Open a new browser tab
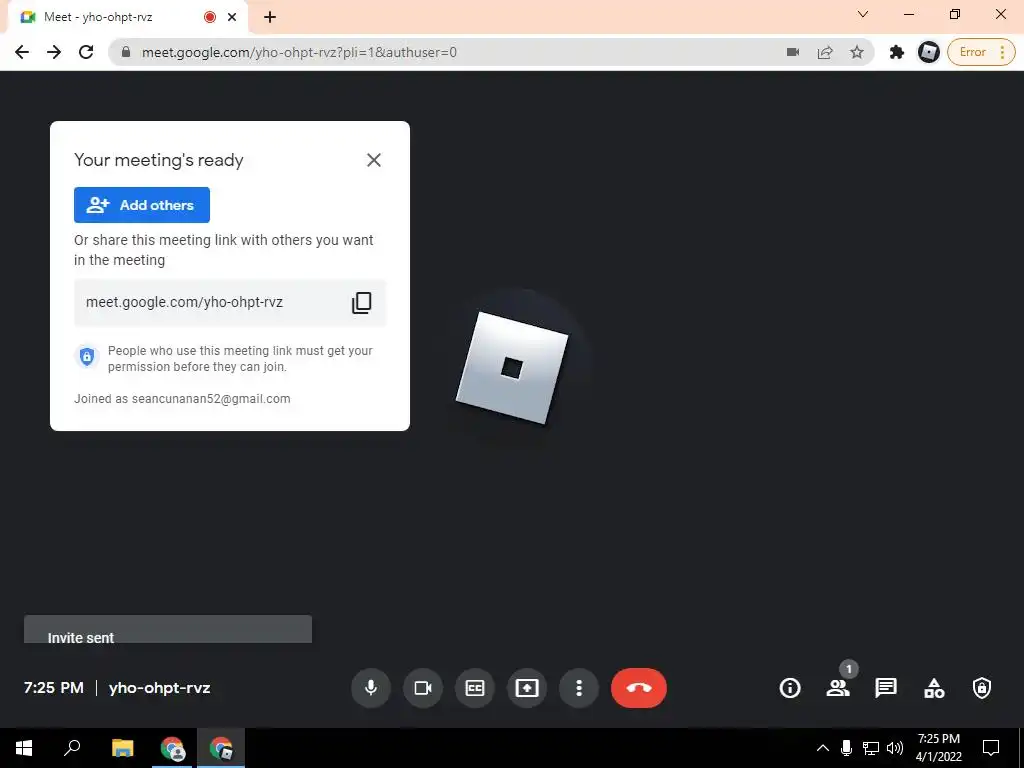Screen dimensions: 1024x768 [270, 17]
